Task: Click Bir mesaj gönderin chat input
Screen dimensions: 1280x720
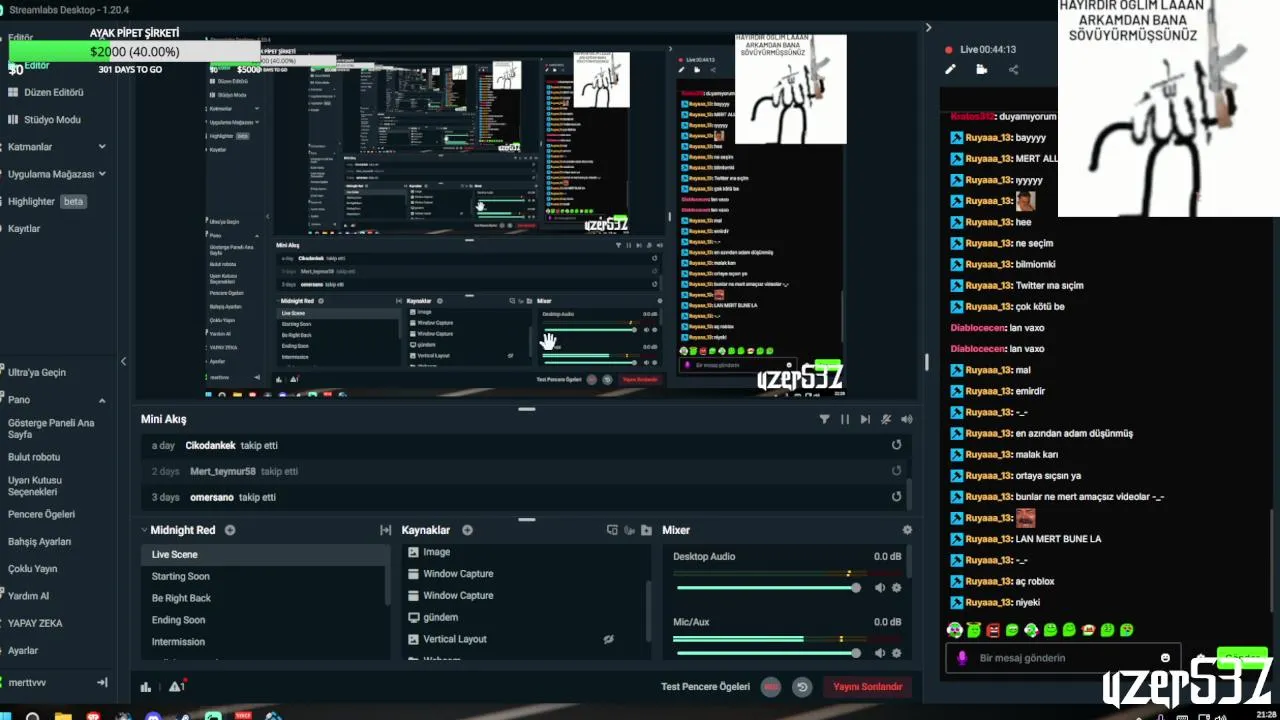Action: [x=1062, y=658]
